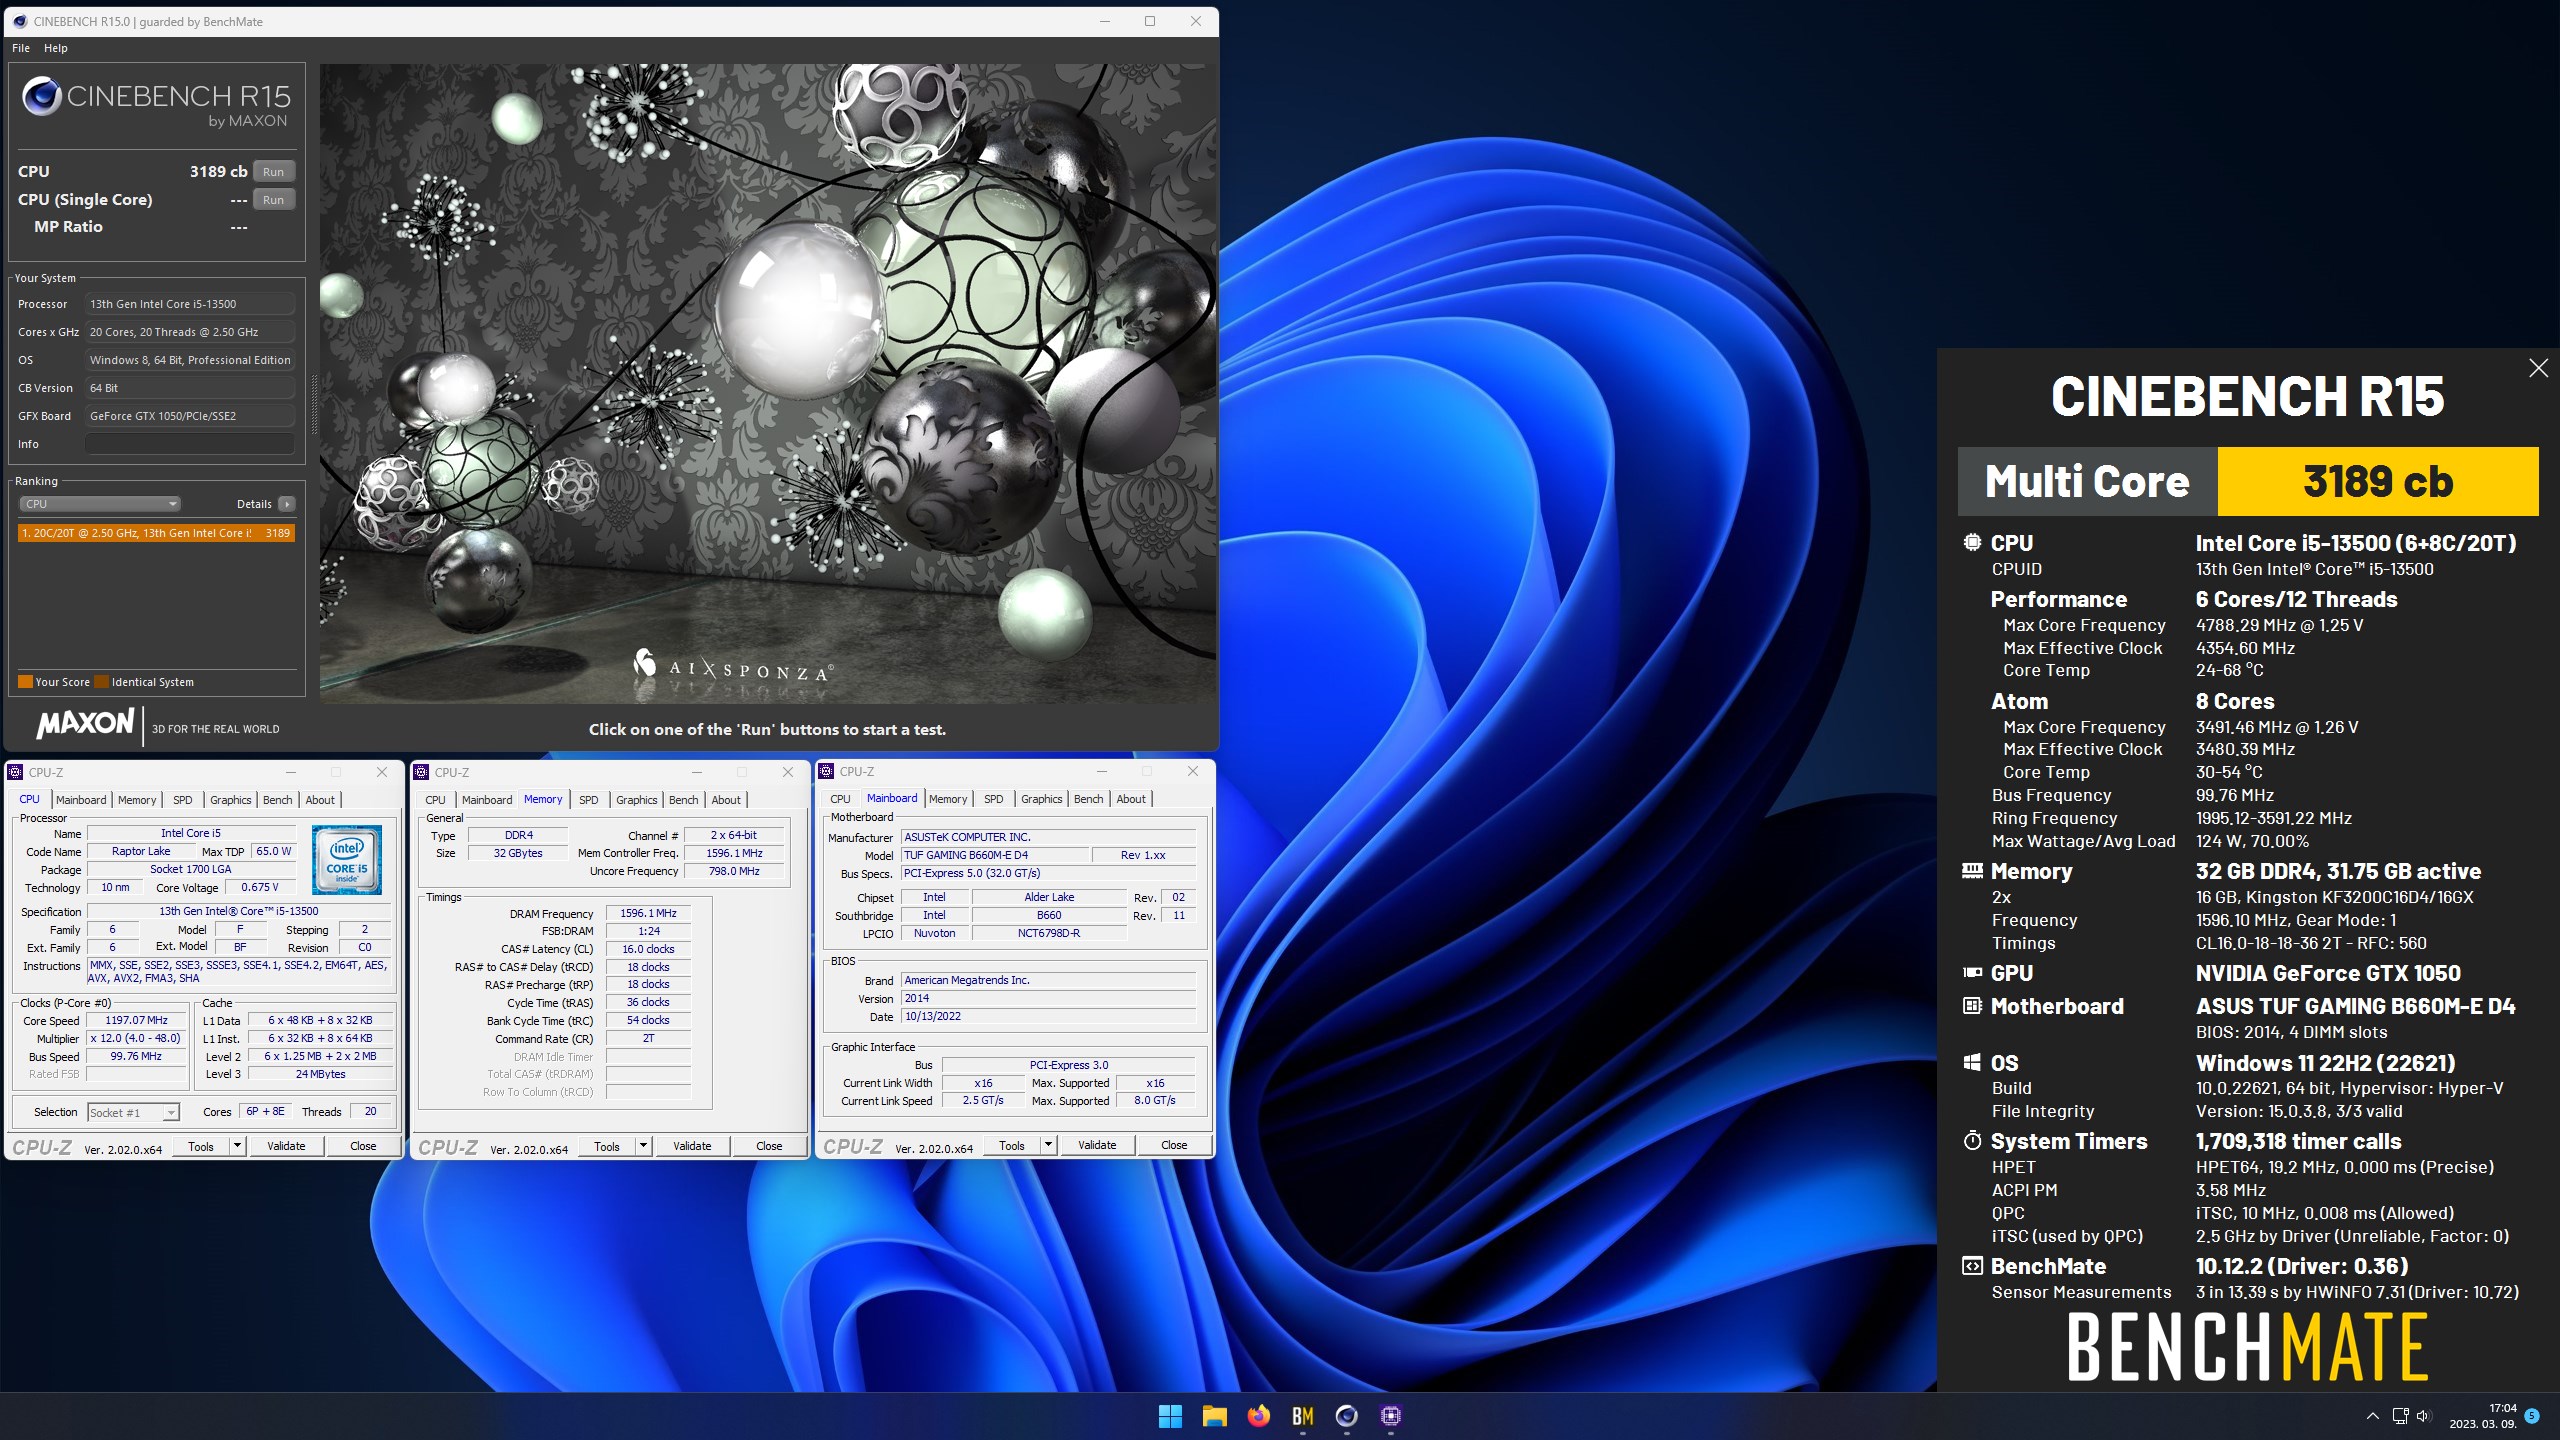This screenshot has height=1440, width=2560.
Task: Click the Cinebench logo icon in left panel
Action: click(42, 96)
